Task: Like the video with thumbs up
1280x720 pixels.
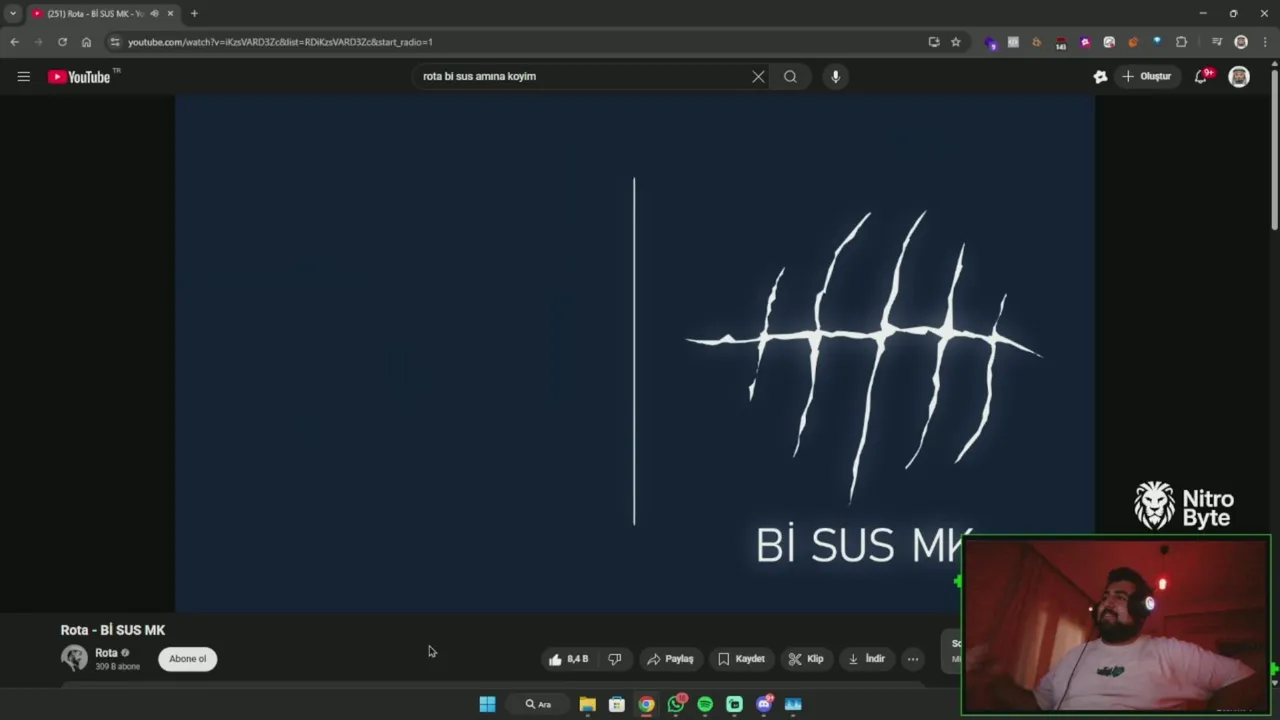Action: [568, 659]
